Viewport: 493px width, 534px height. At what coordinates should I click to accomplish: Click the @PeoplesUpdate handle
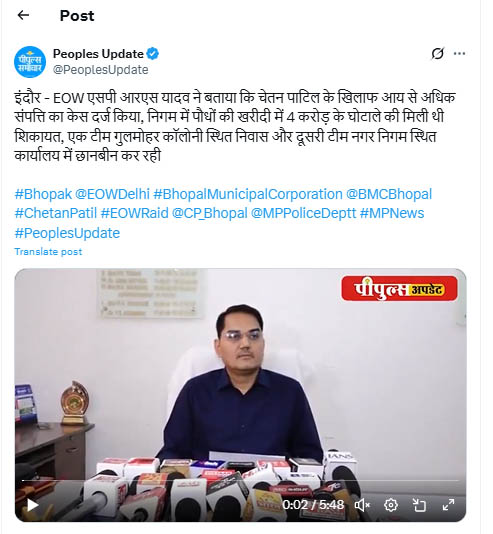[x=100, y=70]
